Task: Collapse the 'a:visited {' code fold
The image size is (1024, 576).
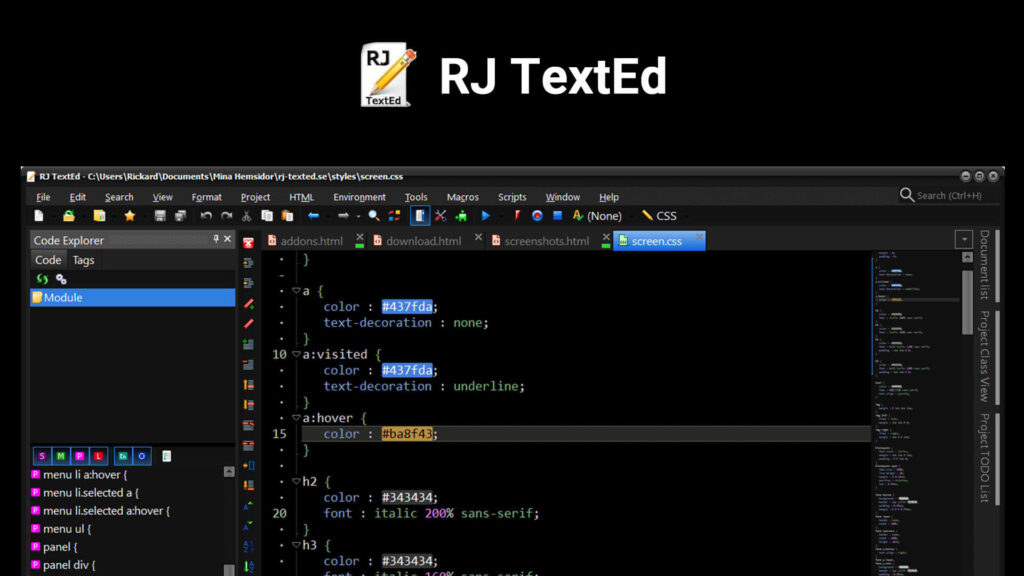Action: [x=296, y=354]
